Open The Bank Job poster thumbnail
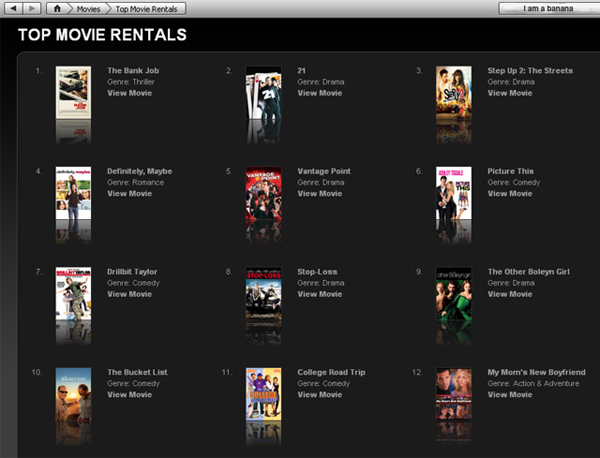600x458 pixels. click(x=73, y=92)
